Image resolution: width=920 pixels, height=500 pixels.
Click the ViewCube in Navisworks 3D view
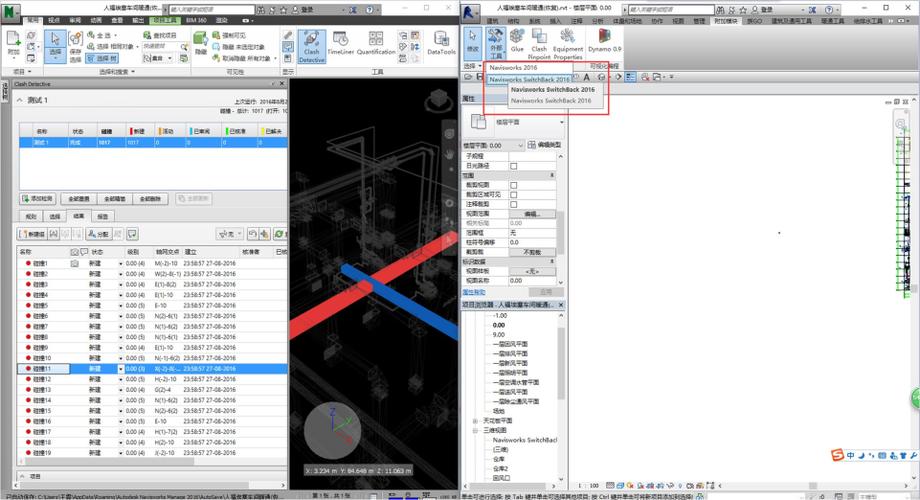[x=438, y=100]
